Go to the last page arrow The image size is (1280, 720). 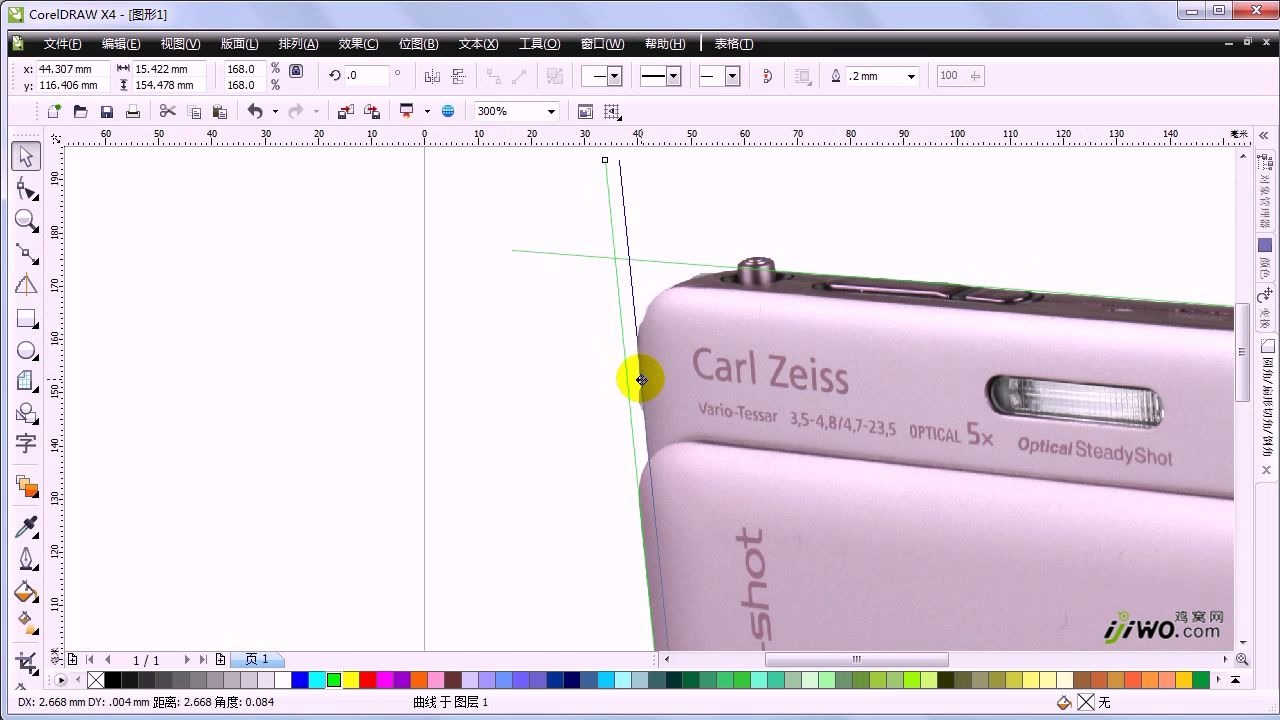pos(204,660)
